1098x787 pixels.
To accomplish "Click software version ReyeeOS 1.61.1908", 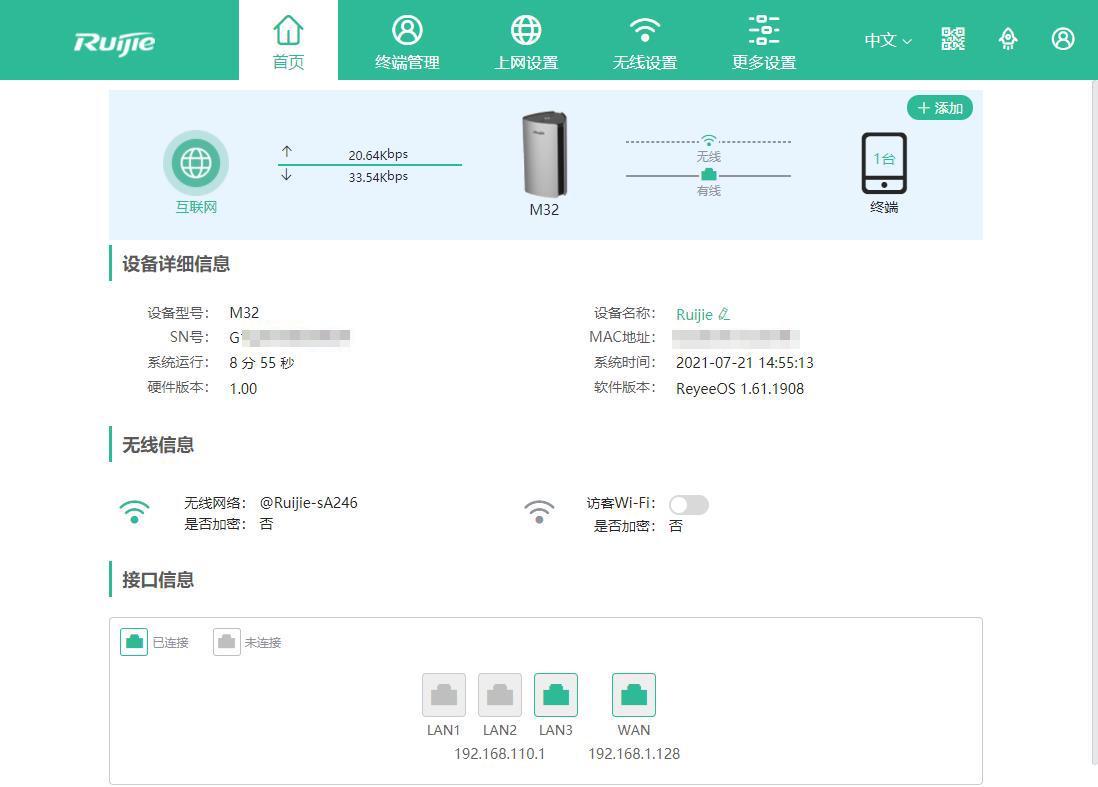I will (739, 389).
